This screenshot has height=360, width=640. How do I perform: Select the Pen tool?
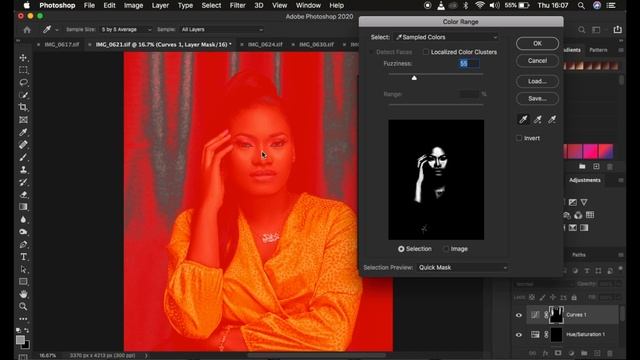[23, 244]
